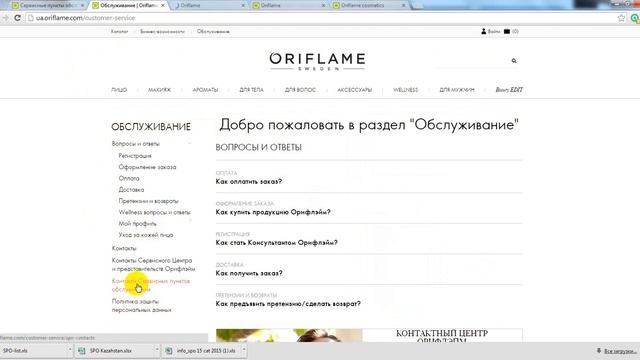Switch to the loading Oriflame tab
This screenshot has width=640, height=360.
coord(209,6)
